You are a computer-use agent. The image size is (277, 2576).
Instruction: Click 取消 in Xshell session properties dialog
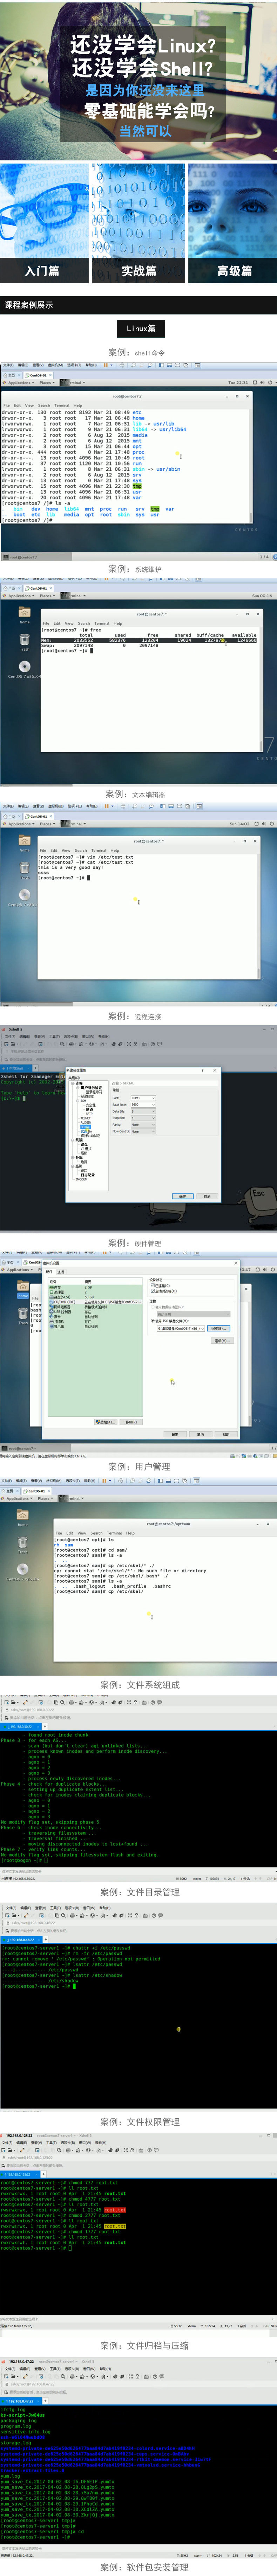coord(207,1196)
